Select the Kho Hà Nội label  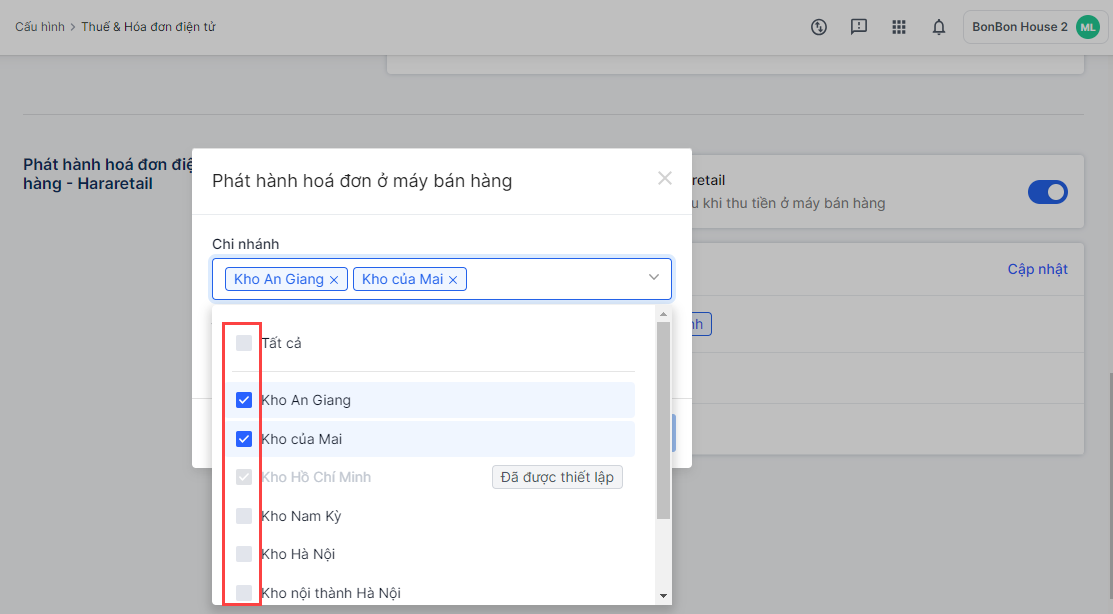coord(298,554)
